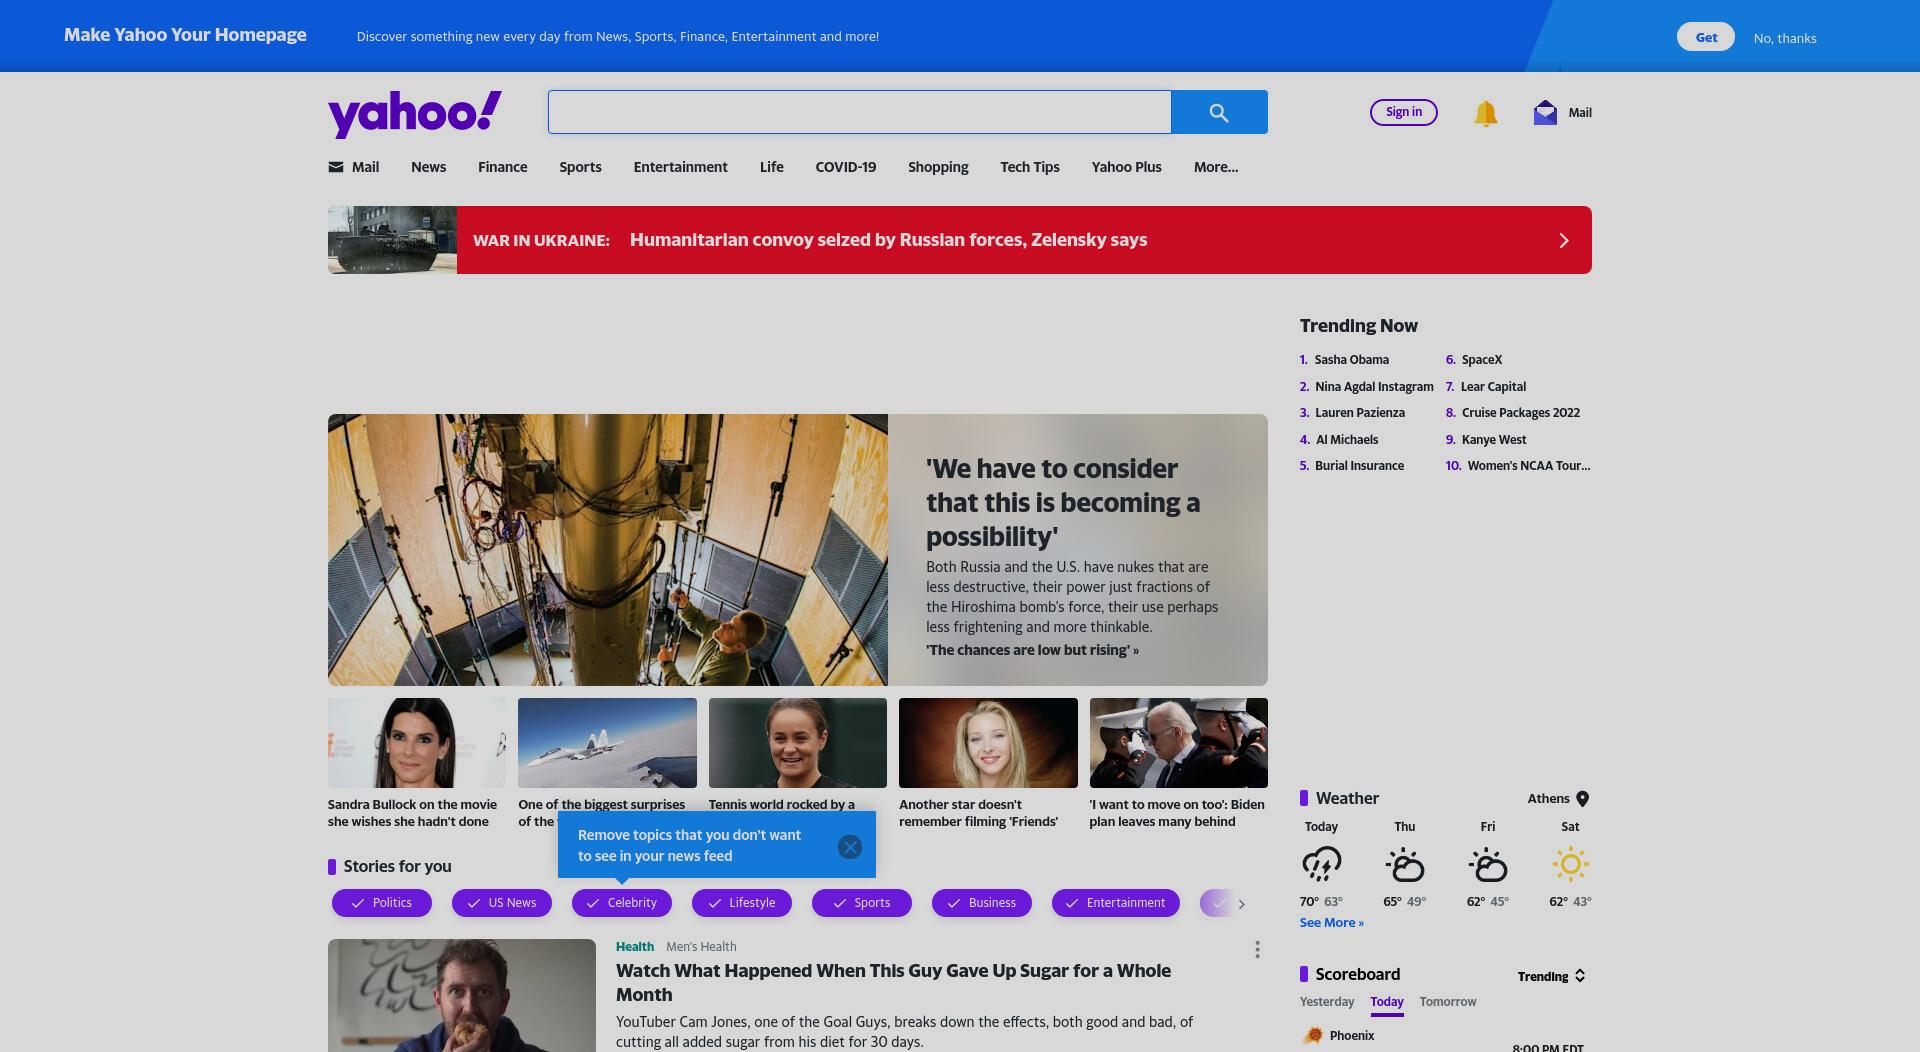Toggle the Entertainment topic chip
1920x1052 pixels.
1116,903
